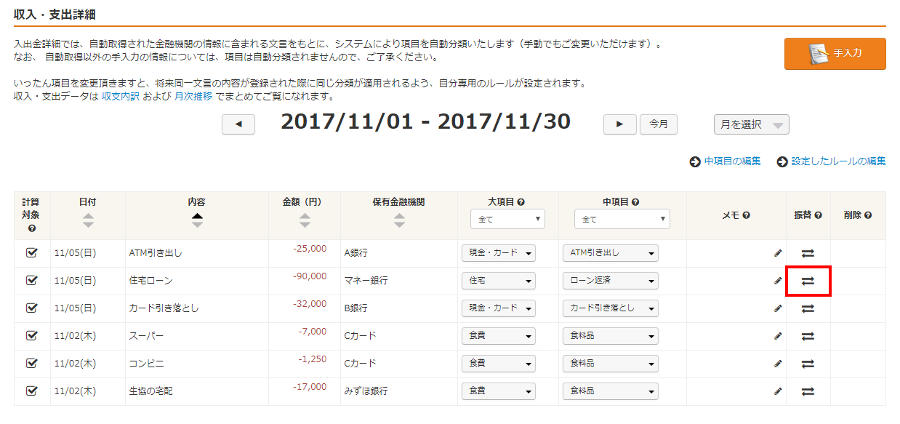Uncheck 計算対象 for ATM引き出し row

(31, 253)
